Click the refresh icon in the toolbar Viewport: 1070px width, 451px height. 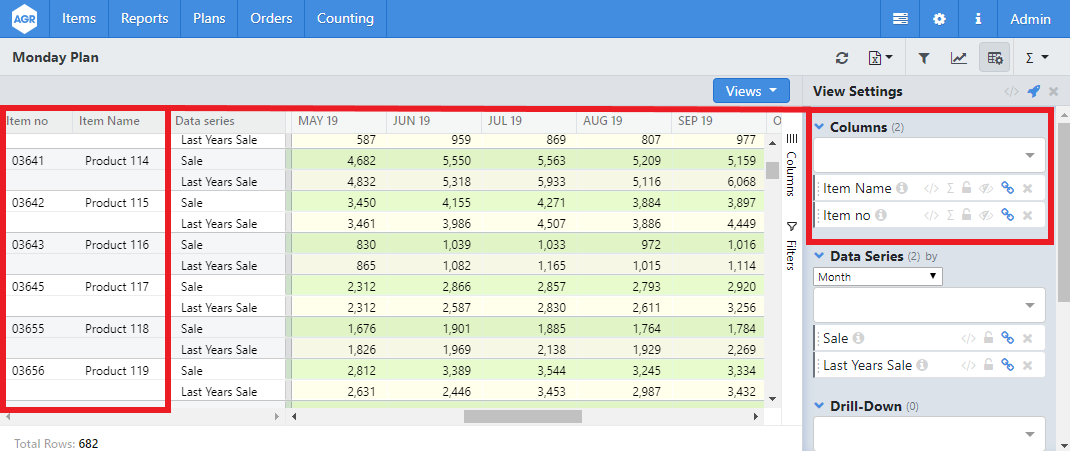(842, 58)
